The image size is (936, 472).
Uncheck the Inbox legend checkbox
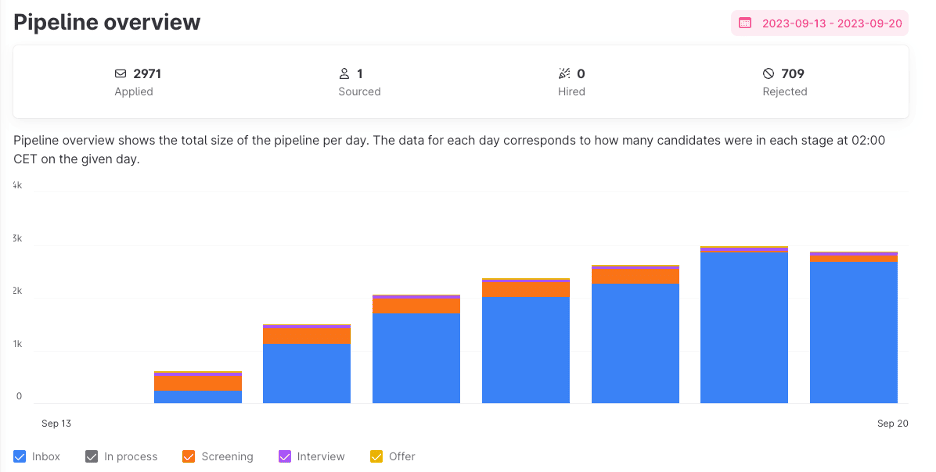point(20,456)
